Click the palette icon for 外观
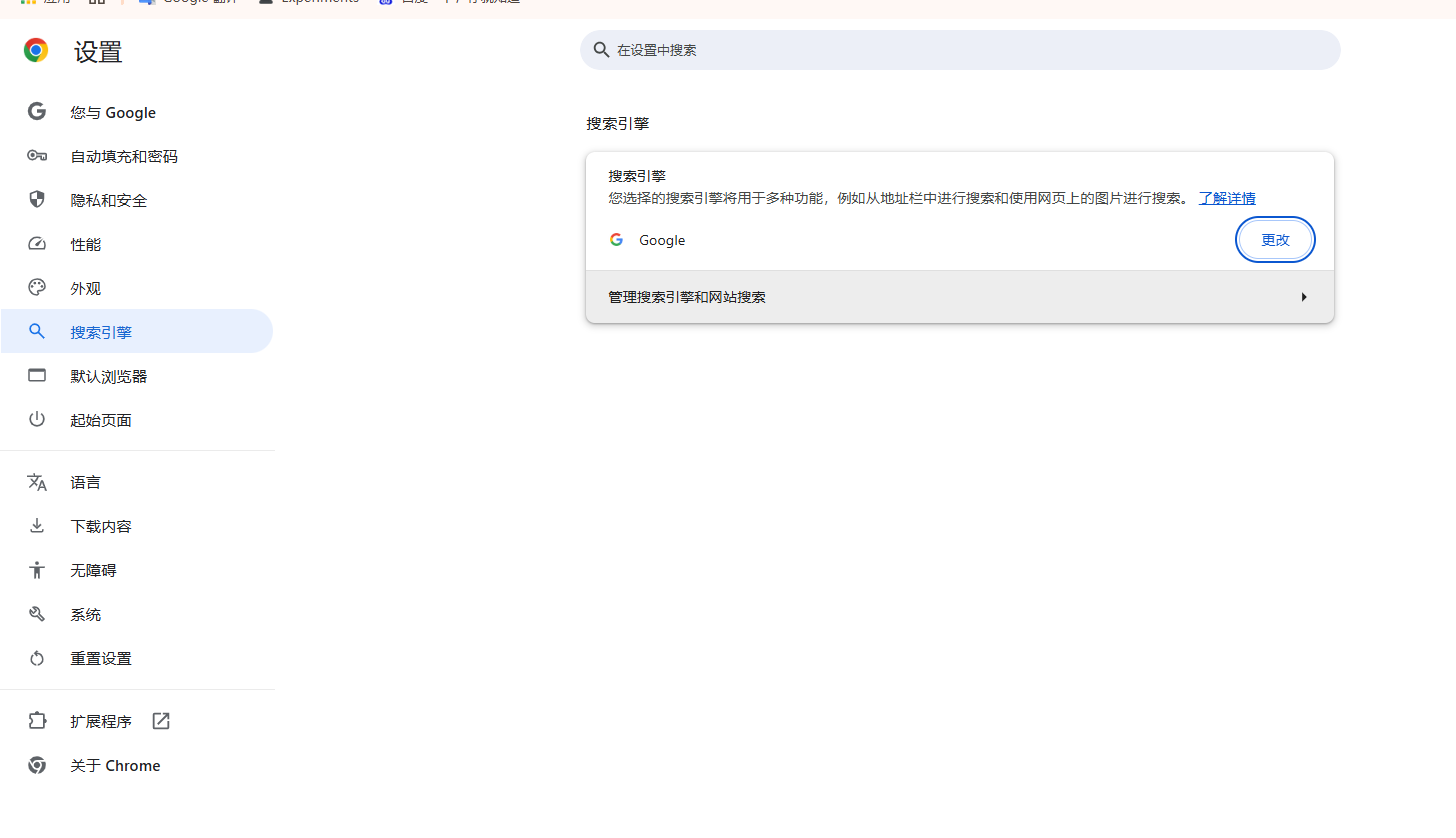 click(x=37, y=288)
